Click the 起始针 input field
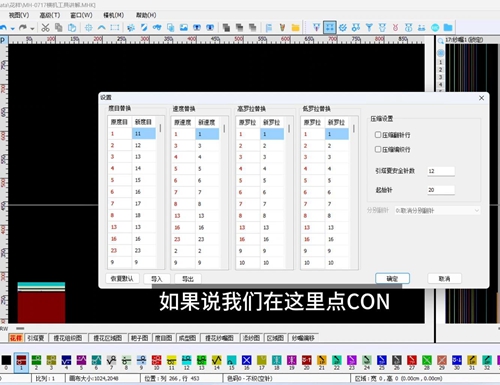 click(x=441, y=190)
